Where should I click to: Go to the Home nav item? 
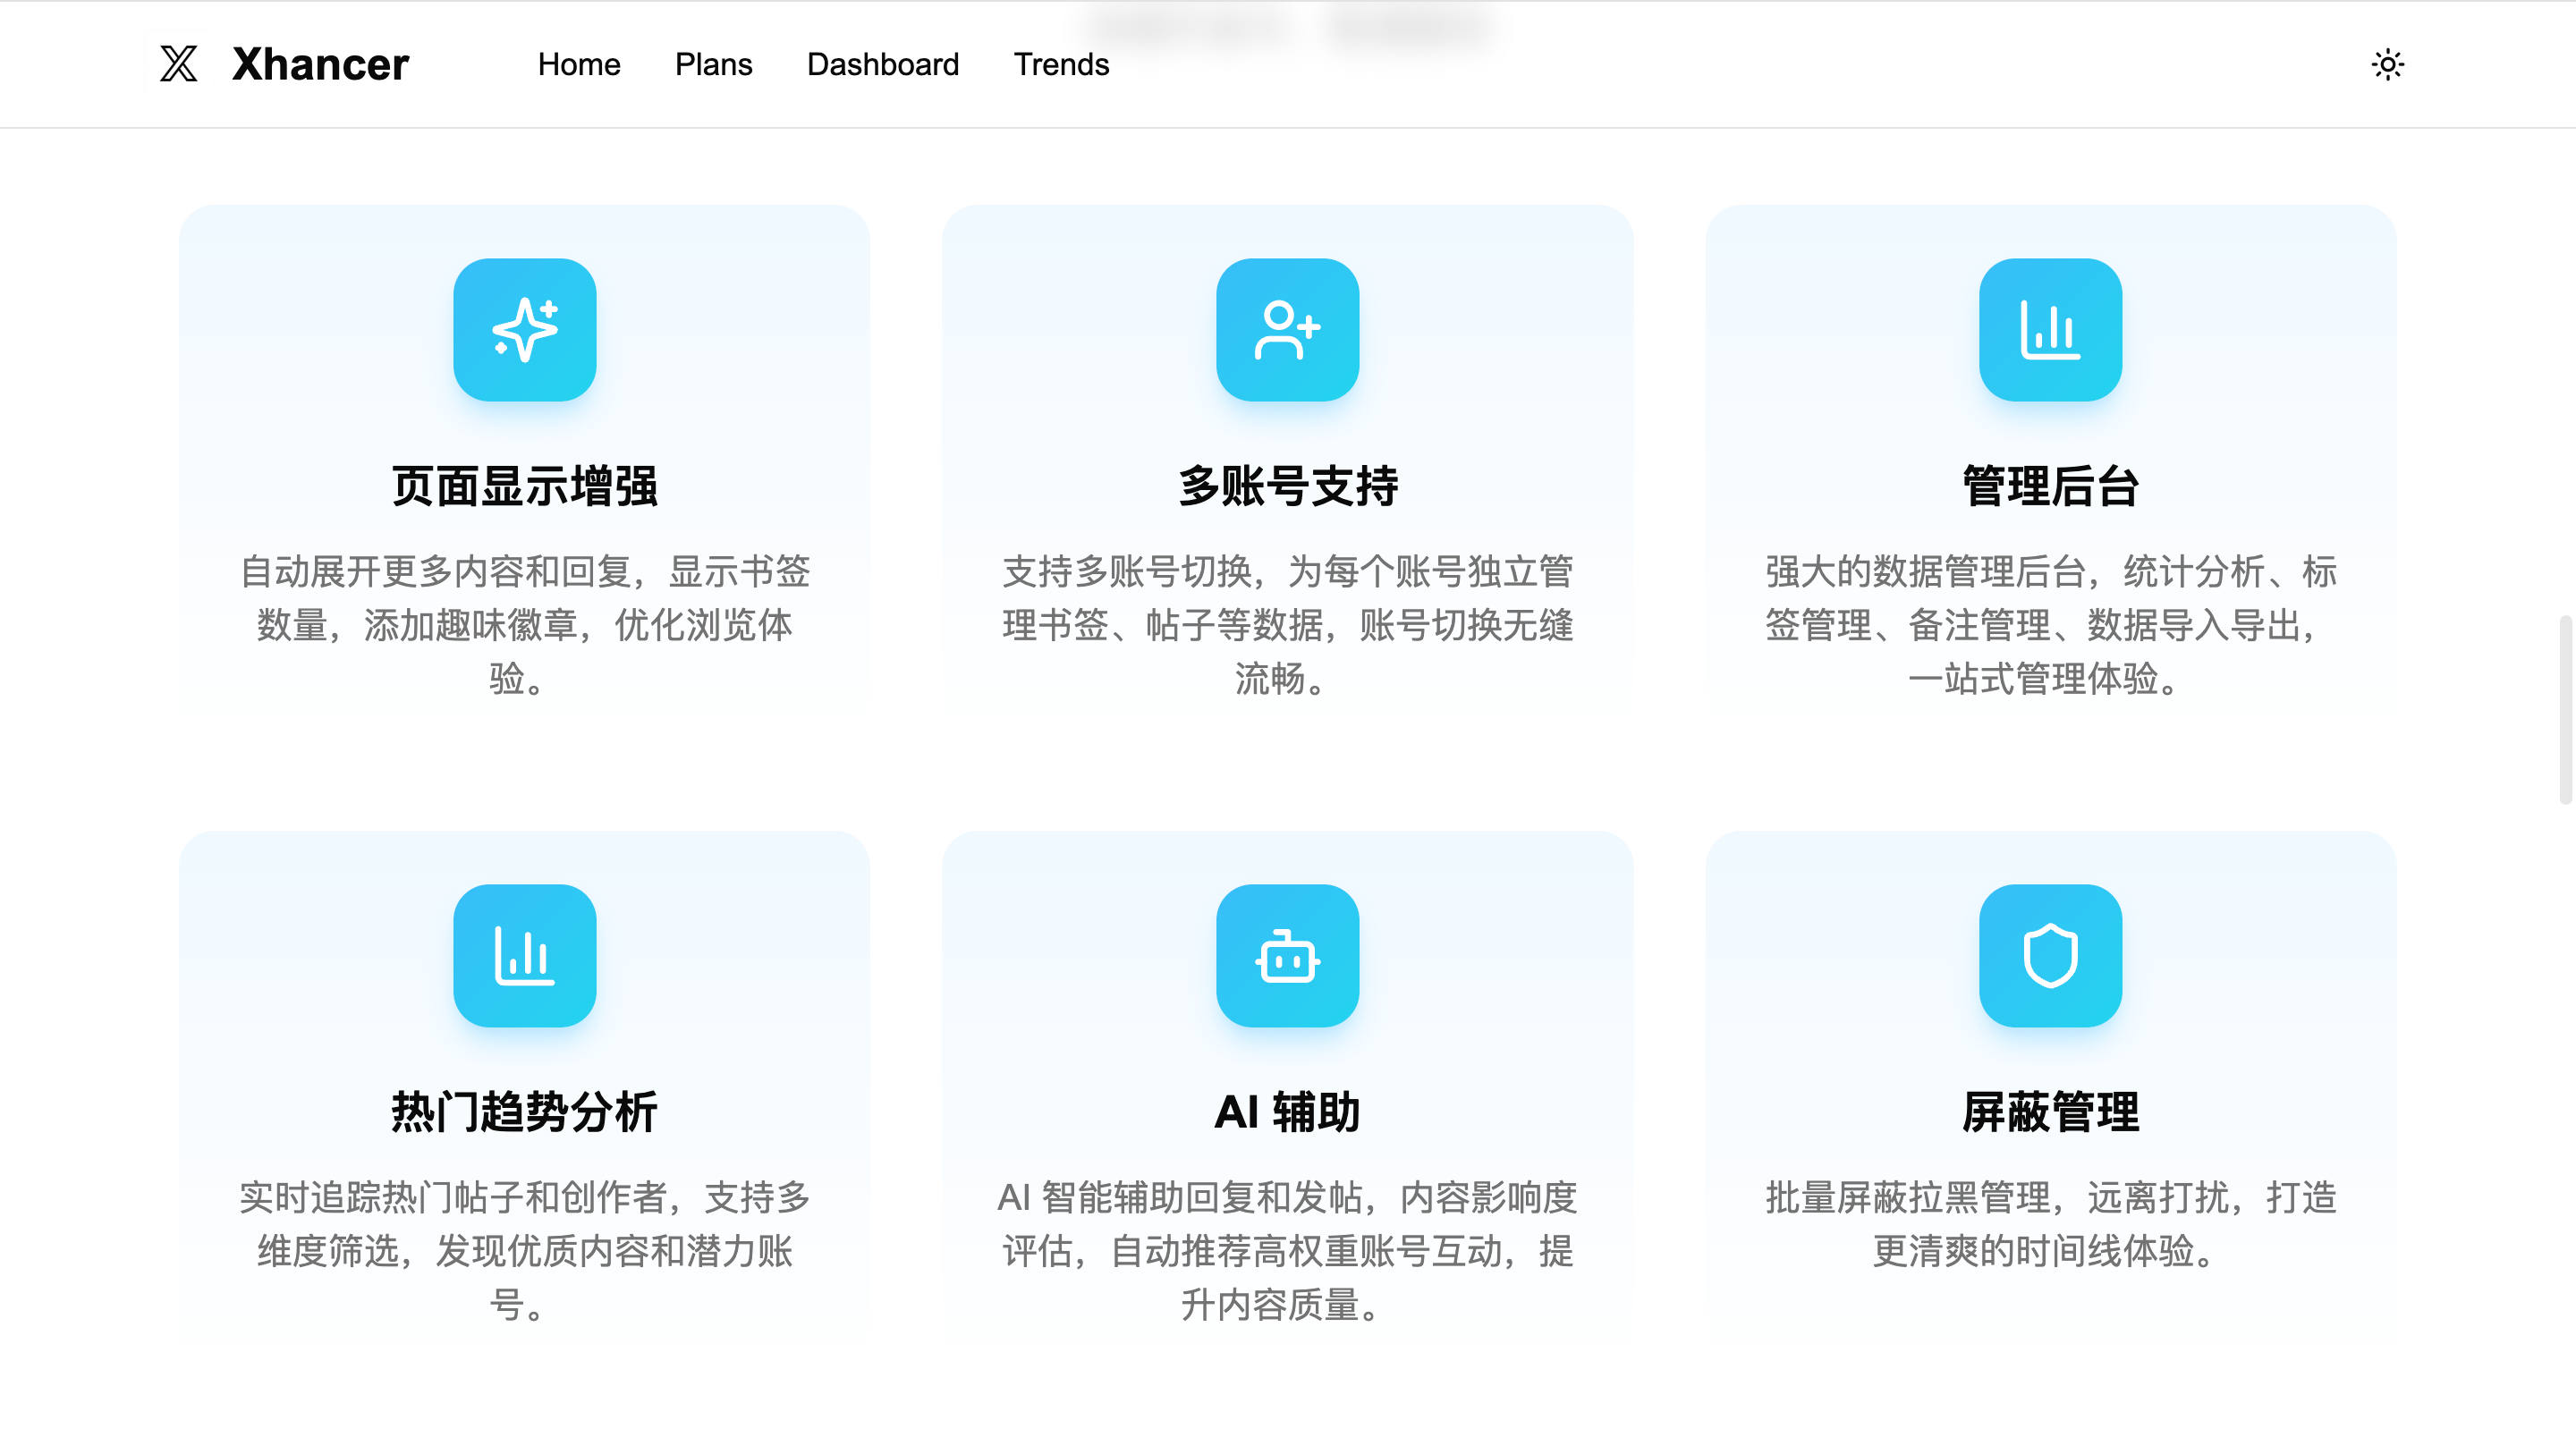coord(579,65)
